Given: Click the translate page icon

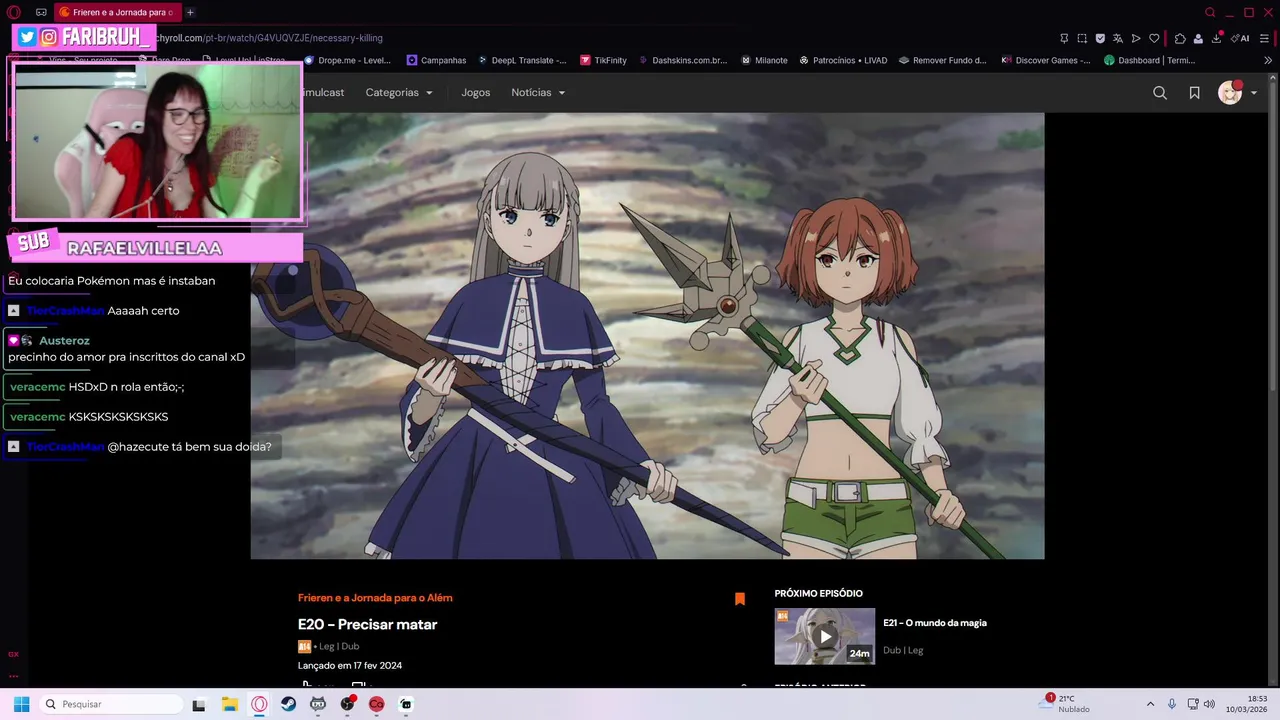Looking at the screenshot, I should click(x=1118, y=38).
